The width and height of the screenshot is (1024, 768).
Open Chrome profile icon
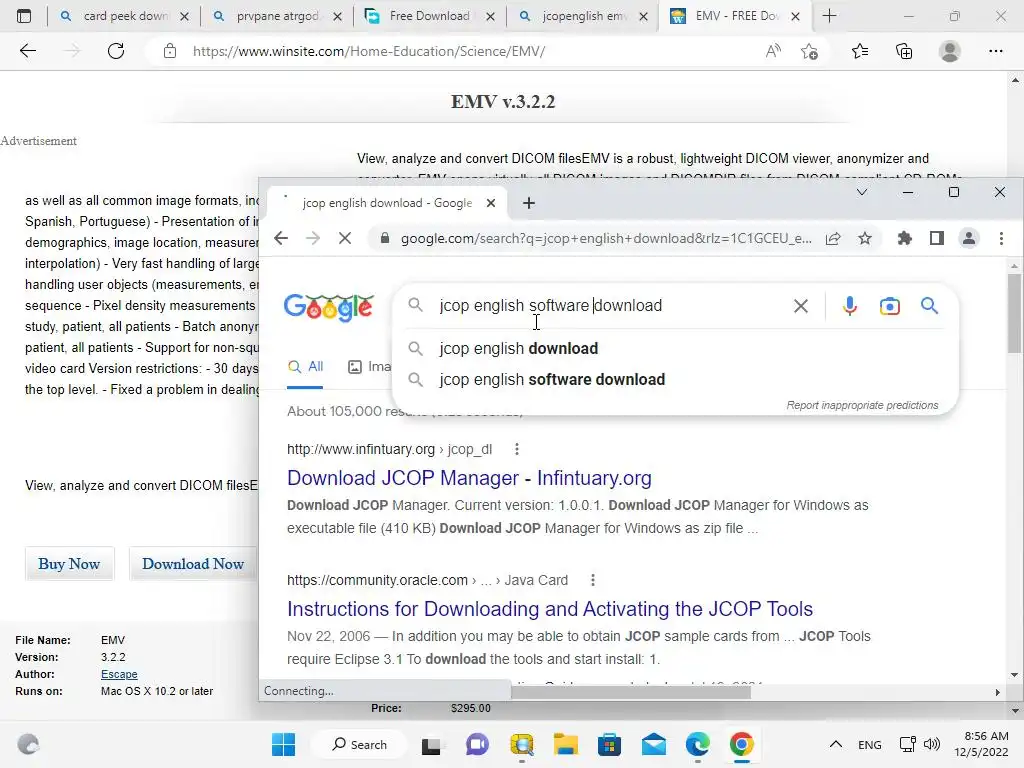coord(969,238)
